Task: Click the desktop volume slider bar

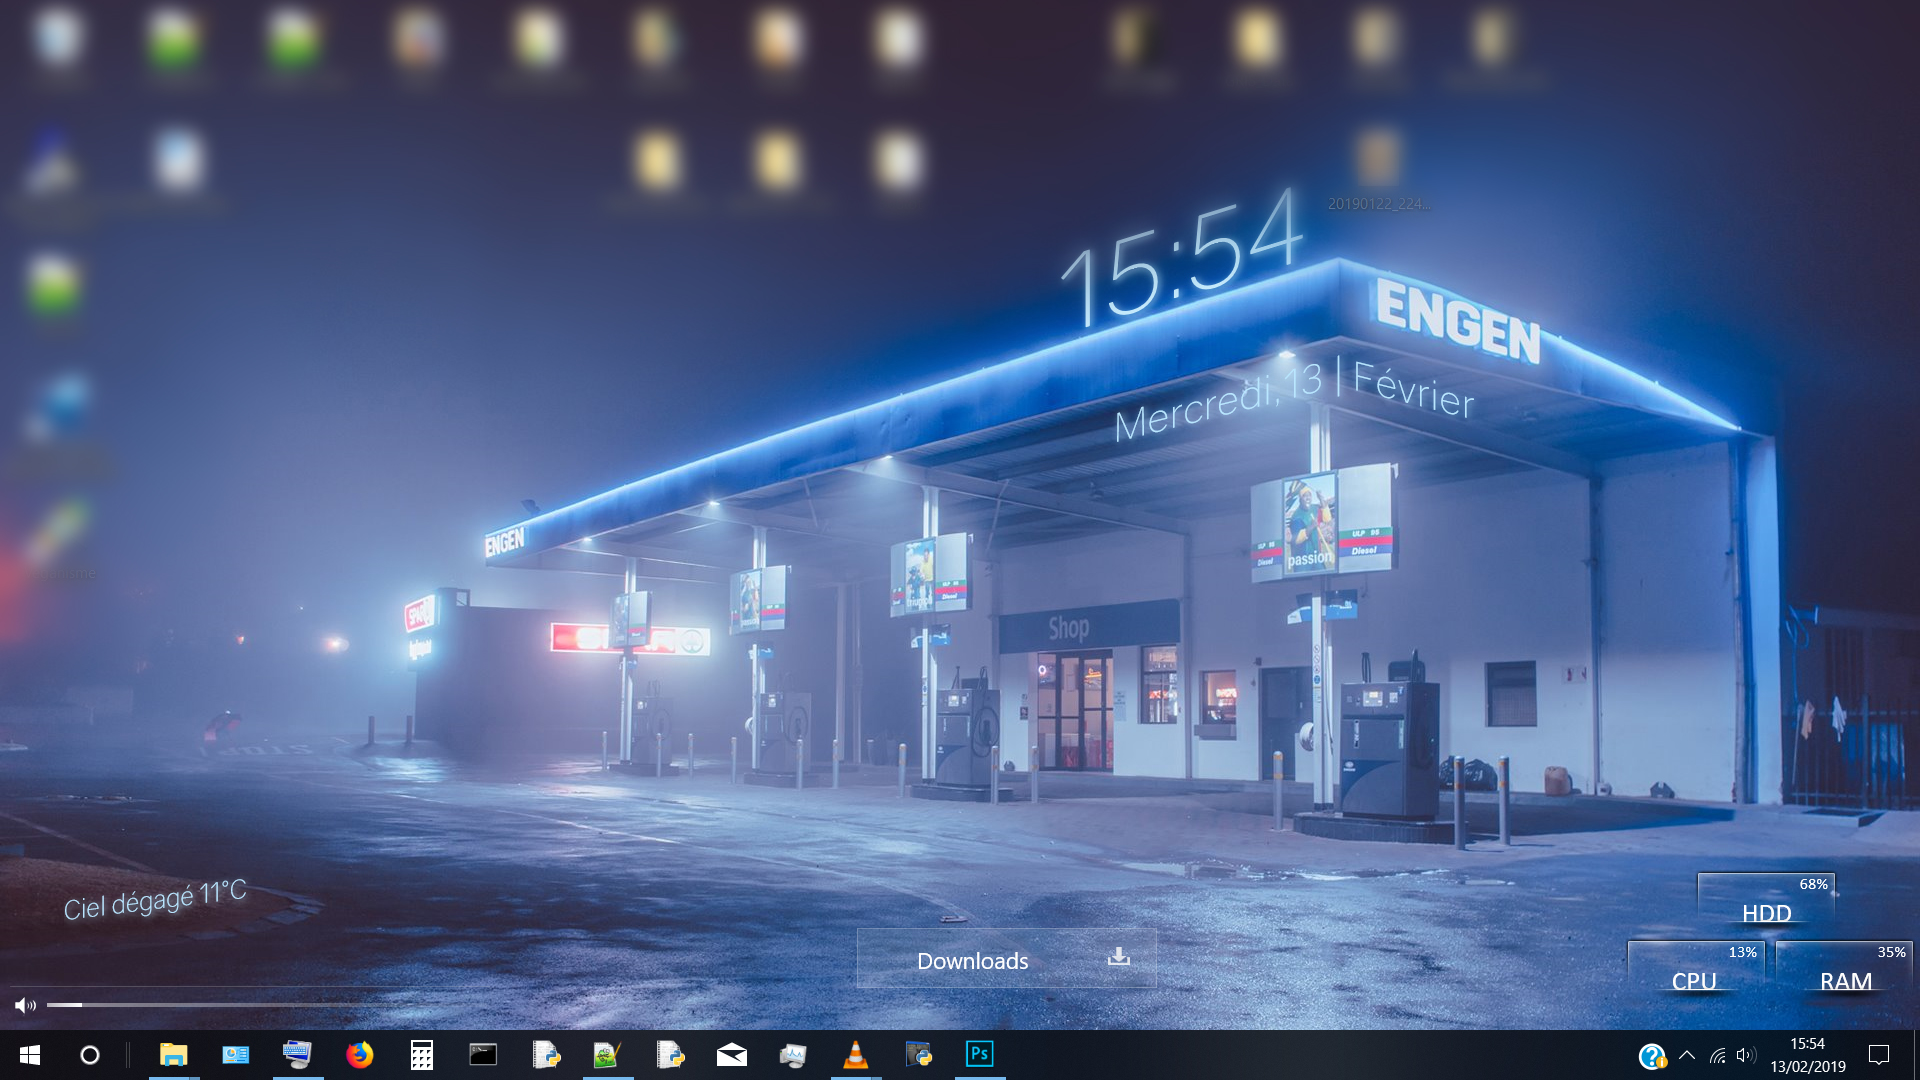Action: click(200, 1005)
